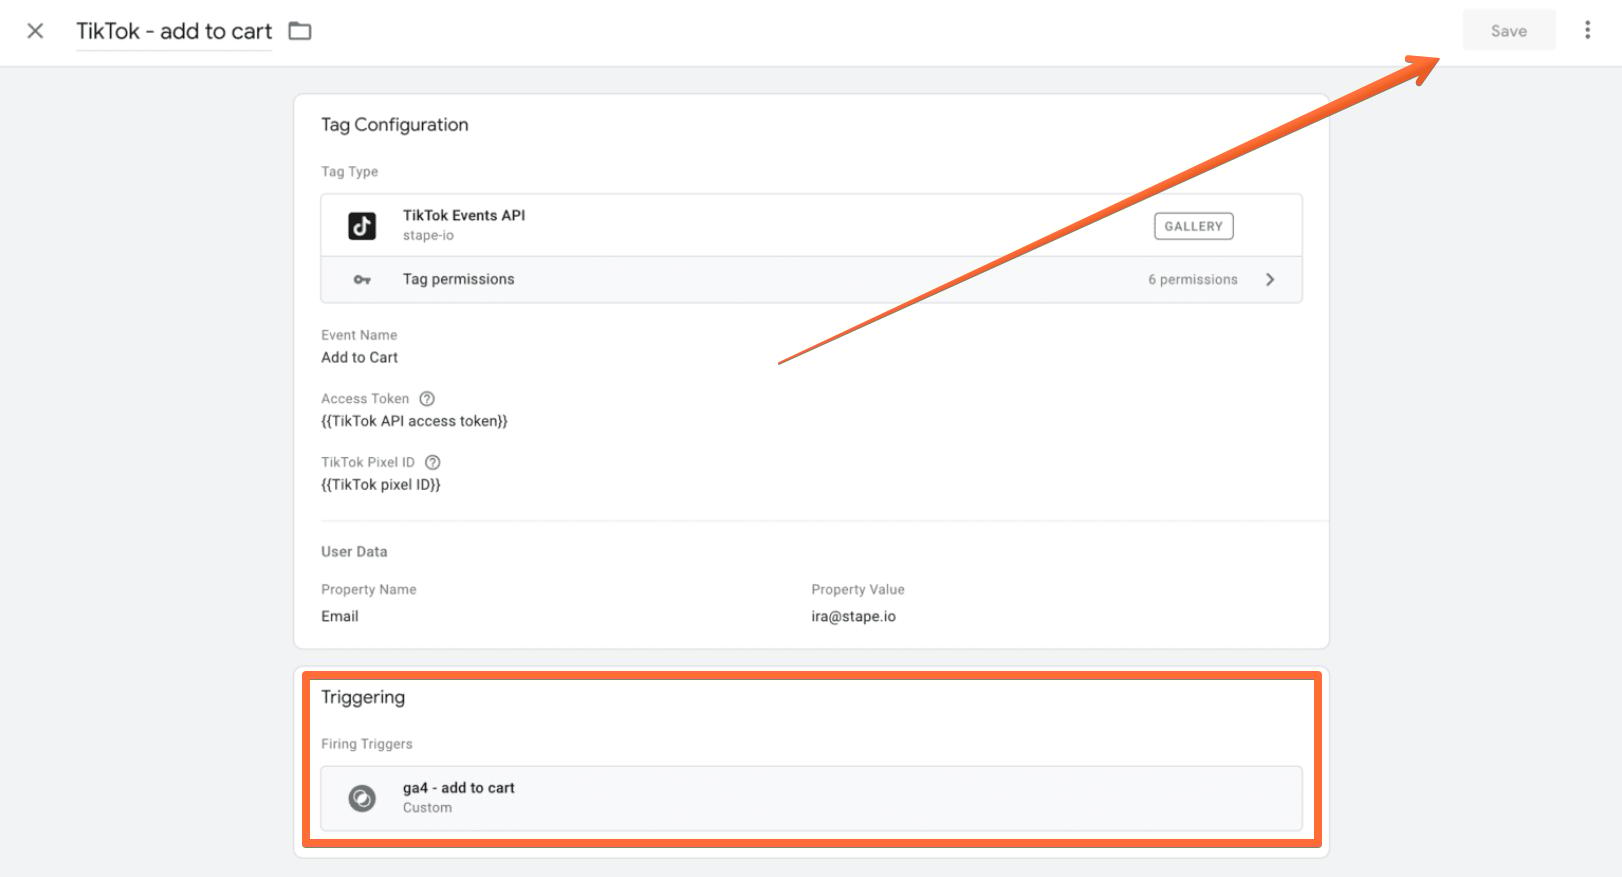
Task: Click the ira@stape.io property value
Action: [x=853, y=616]
